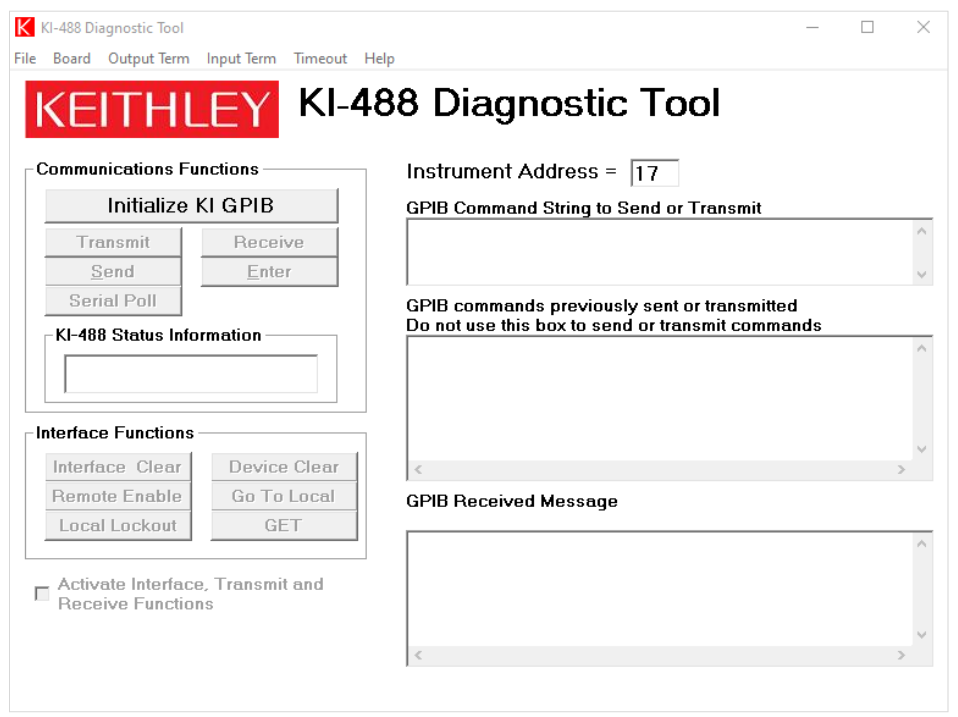This screenshot has width=958, height=717.
Task: Click the KI-488 Status Information field
Action: (191, 374)
